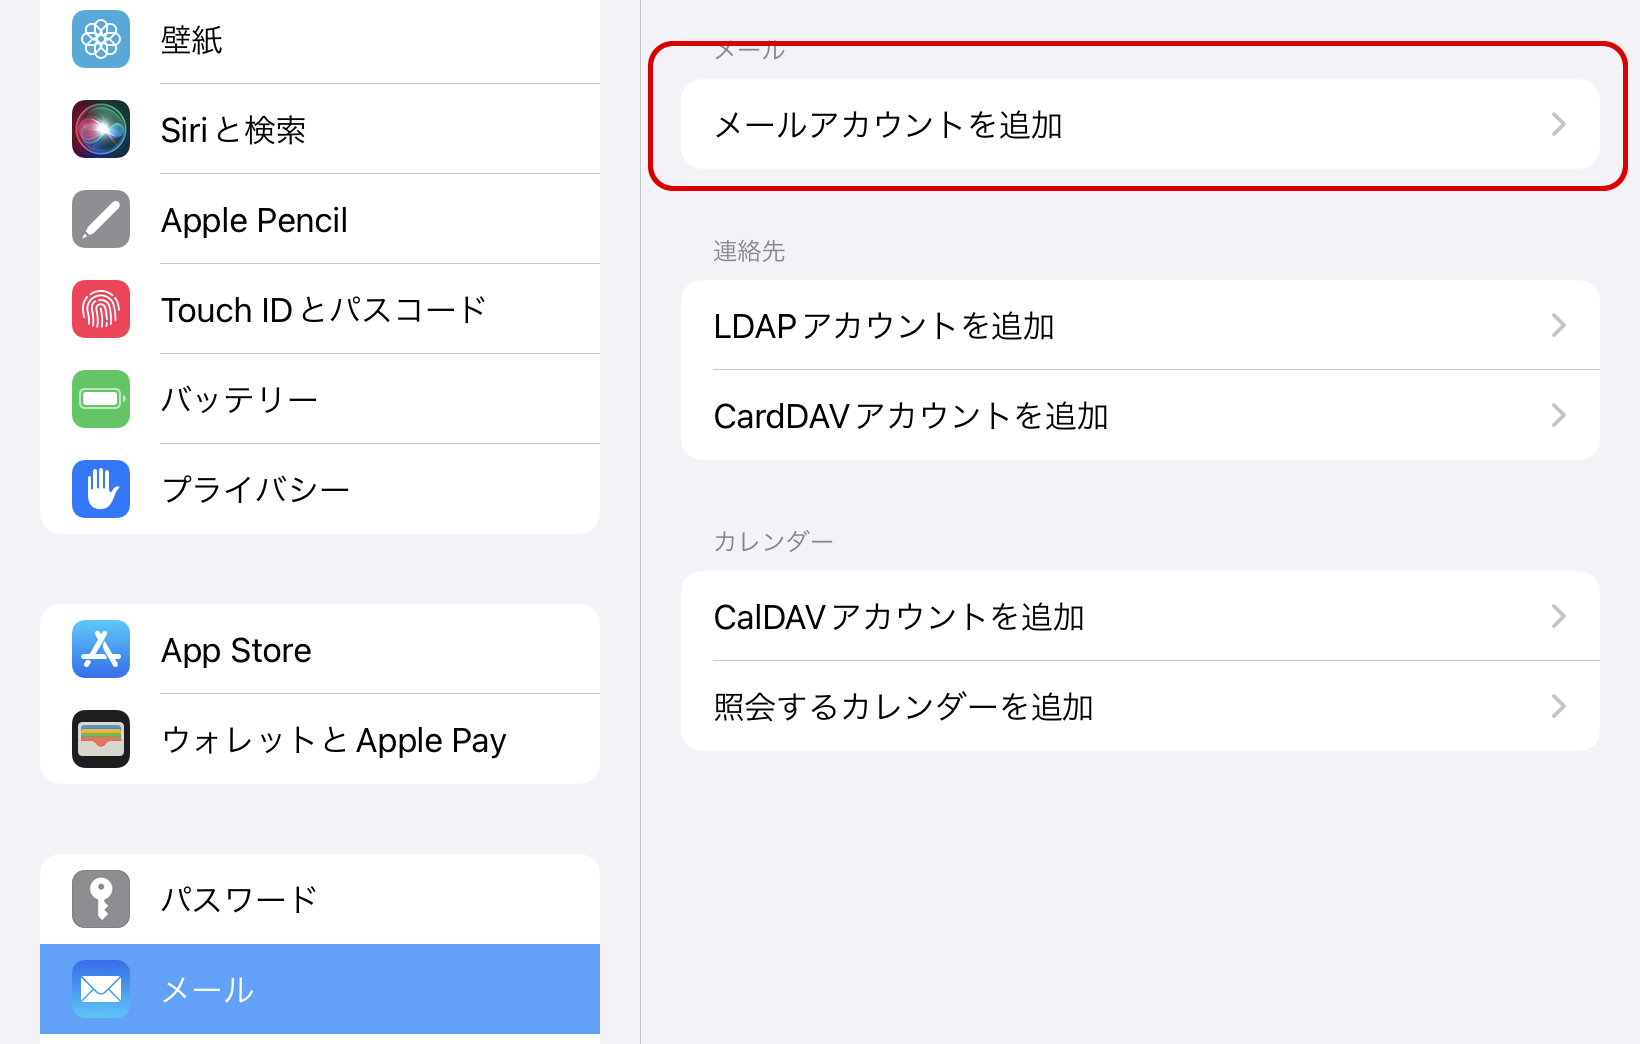The height and width of the screenshot is (1044, 1640).
Task: Open the Touch ID fingerprint icon
Action: tap(101, 309)
